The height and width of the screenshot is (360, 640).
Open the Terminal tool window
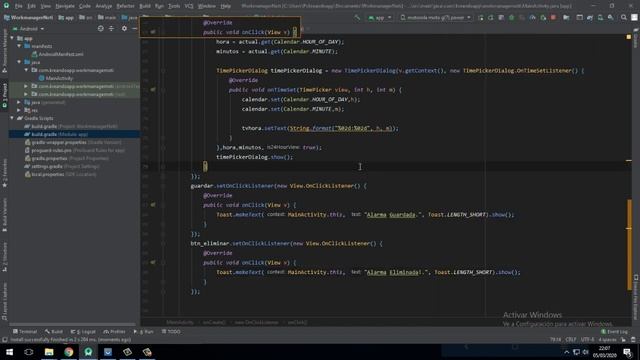(25, 332)
